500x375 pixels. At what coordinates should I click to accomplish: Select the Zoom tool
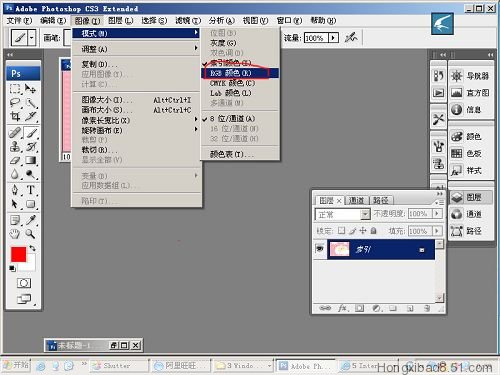31,234
